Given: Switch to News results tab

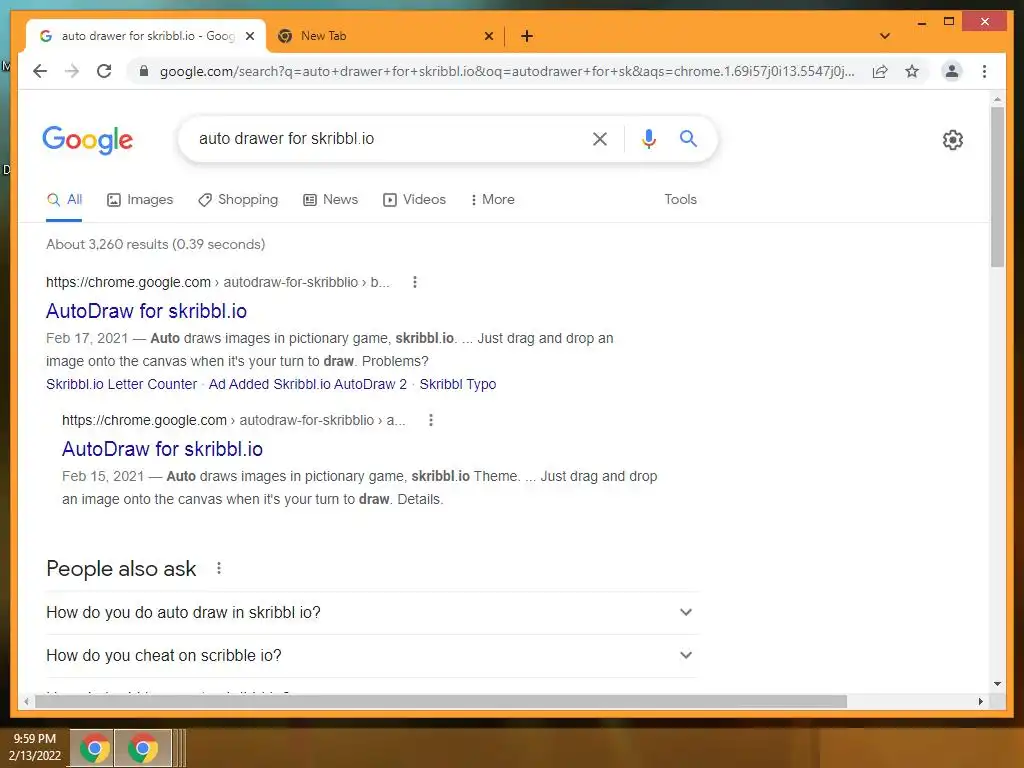Looking at the screenshot, I should pyautogui.click(x=330, y=200).
